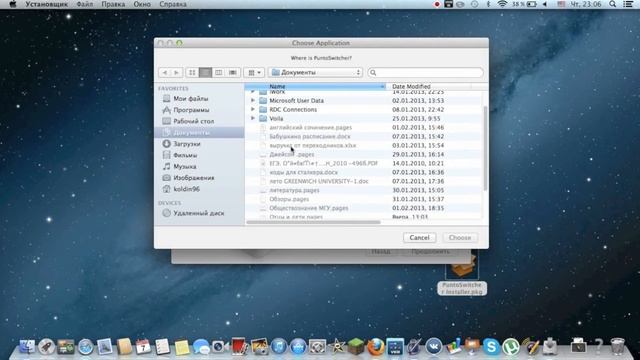Open the Apple menu
640x360 pixels.
tap(13, 4)
